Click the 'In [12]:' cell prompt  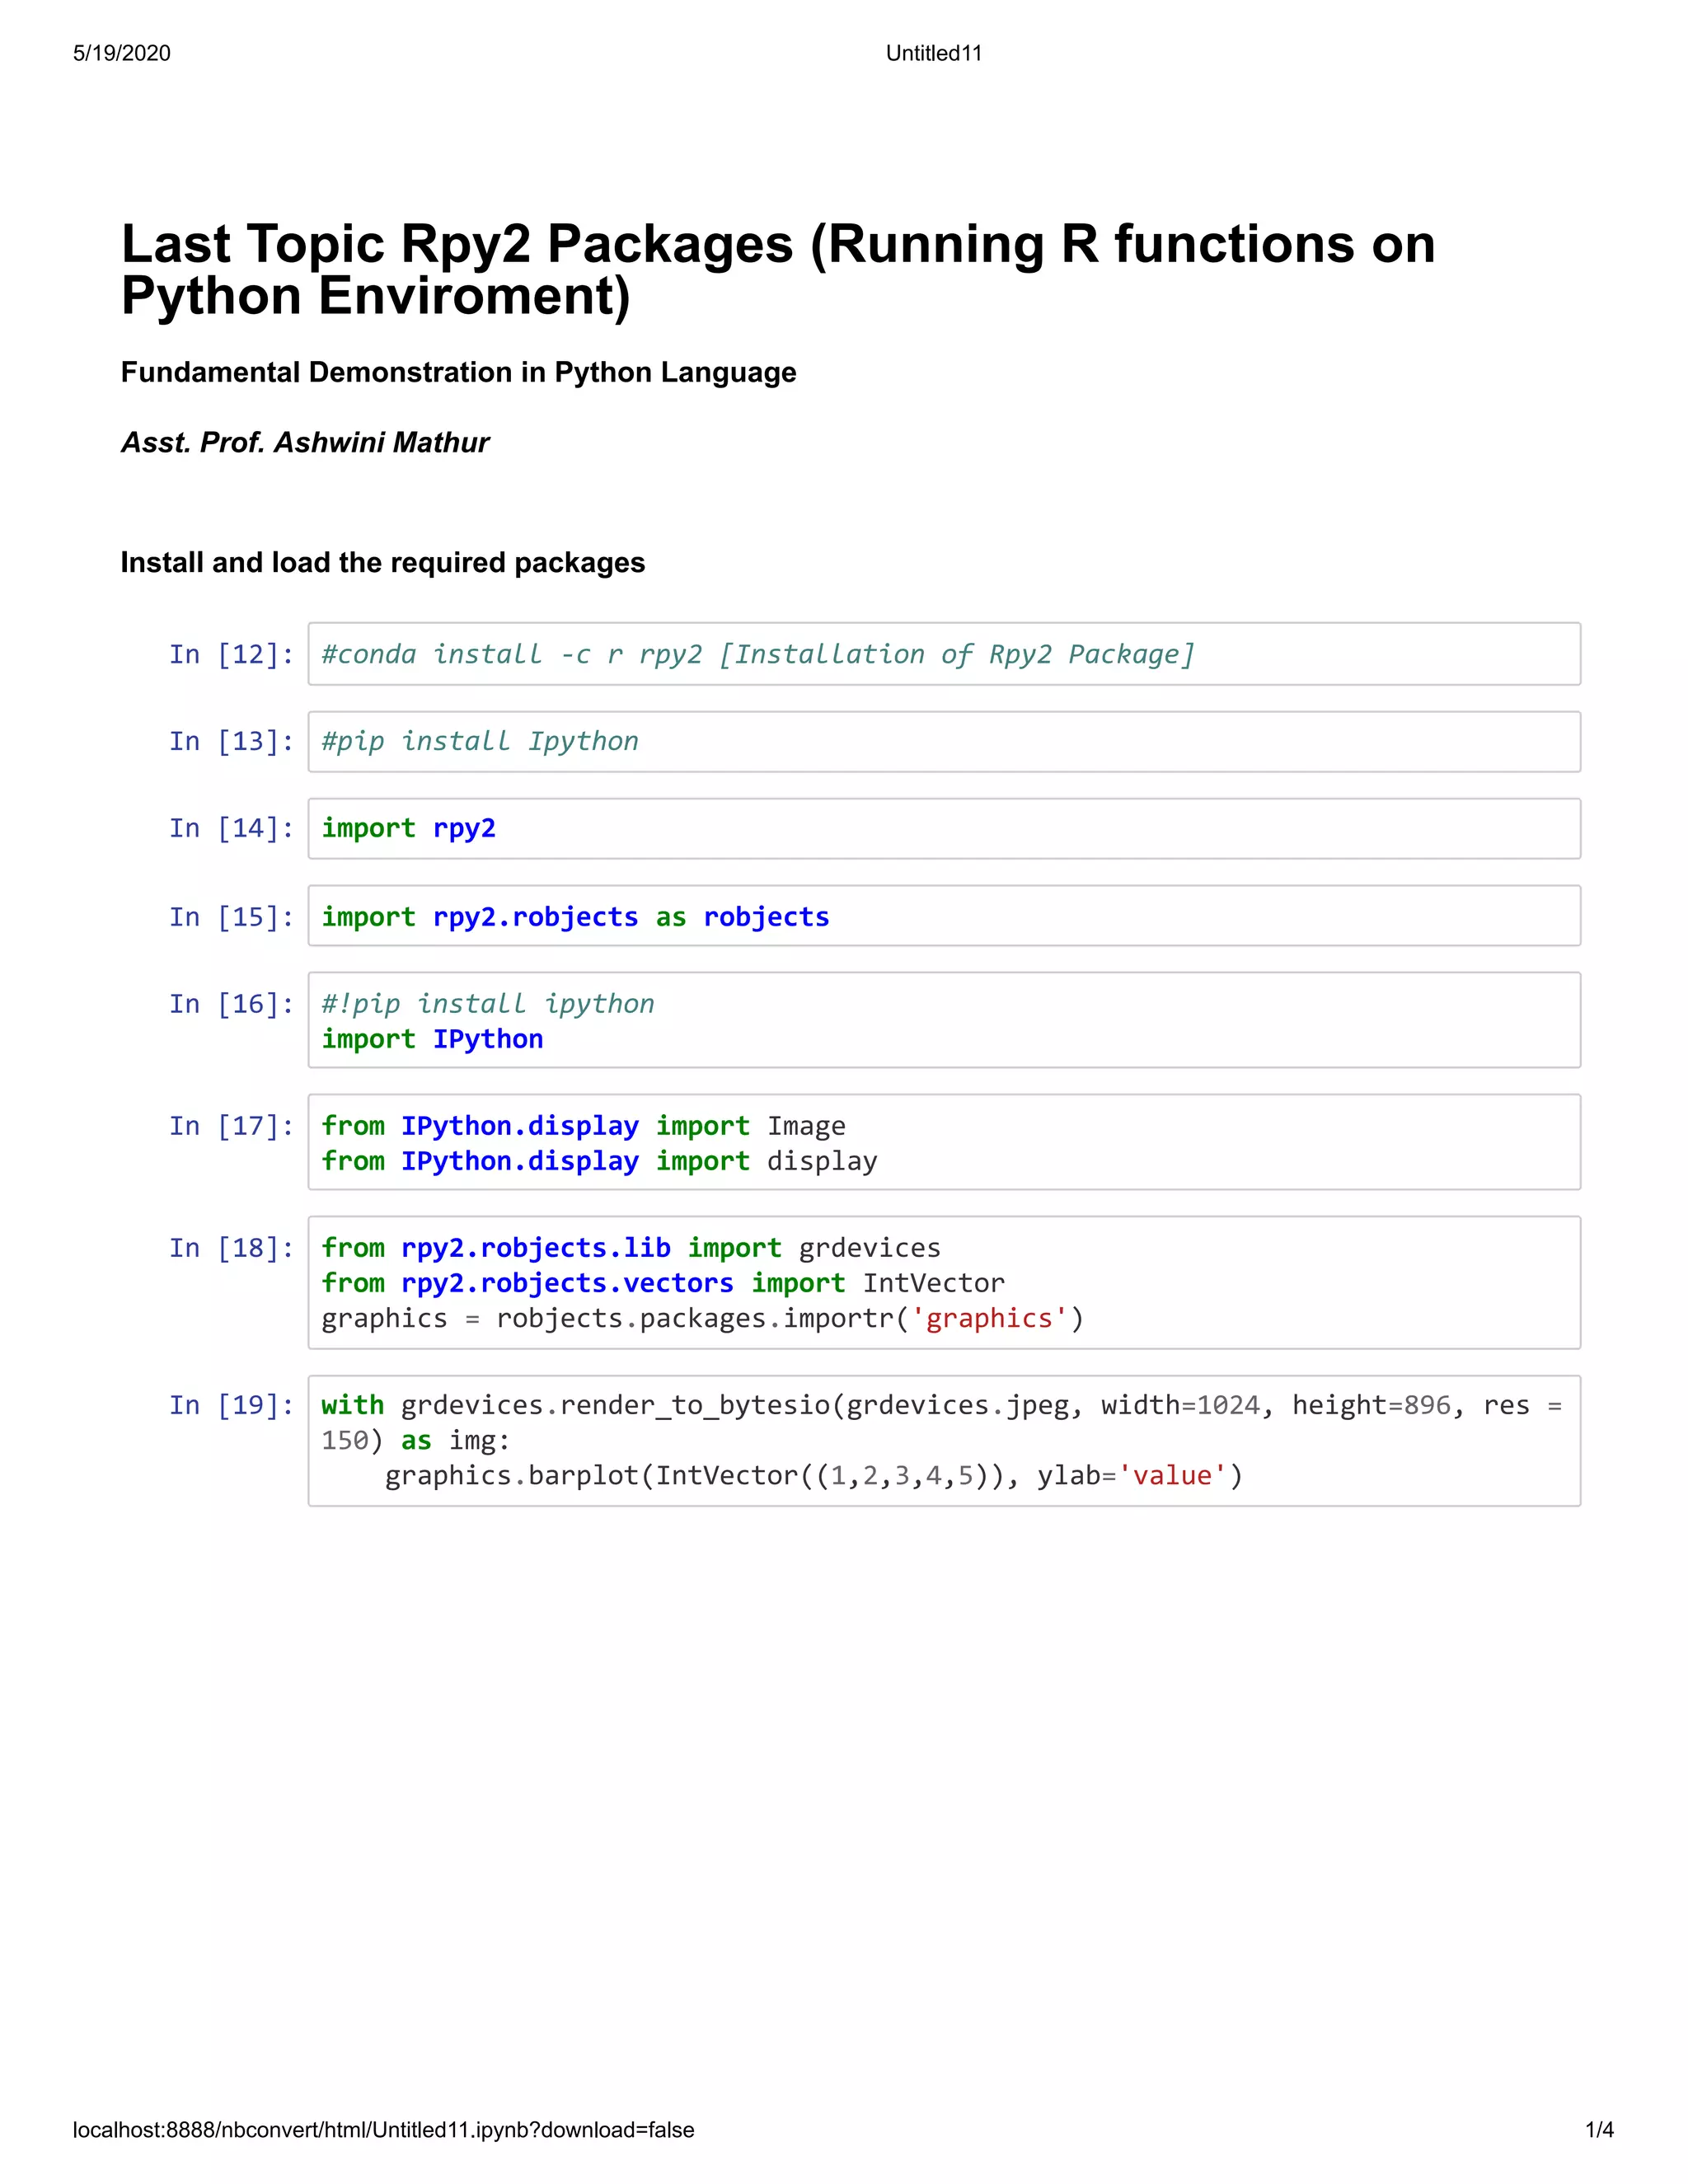pyautogui.click(x=231, y=654)
